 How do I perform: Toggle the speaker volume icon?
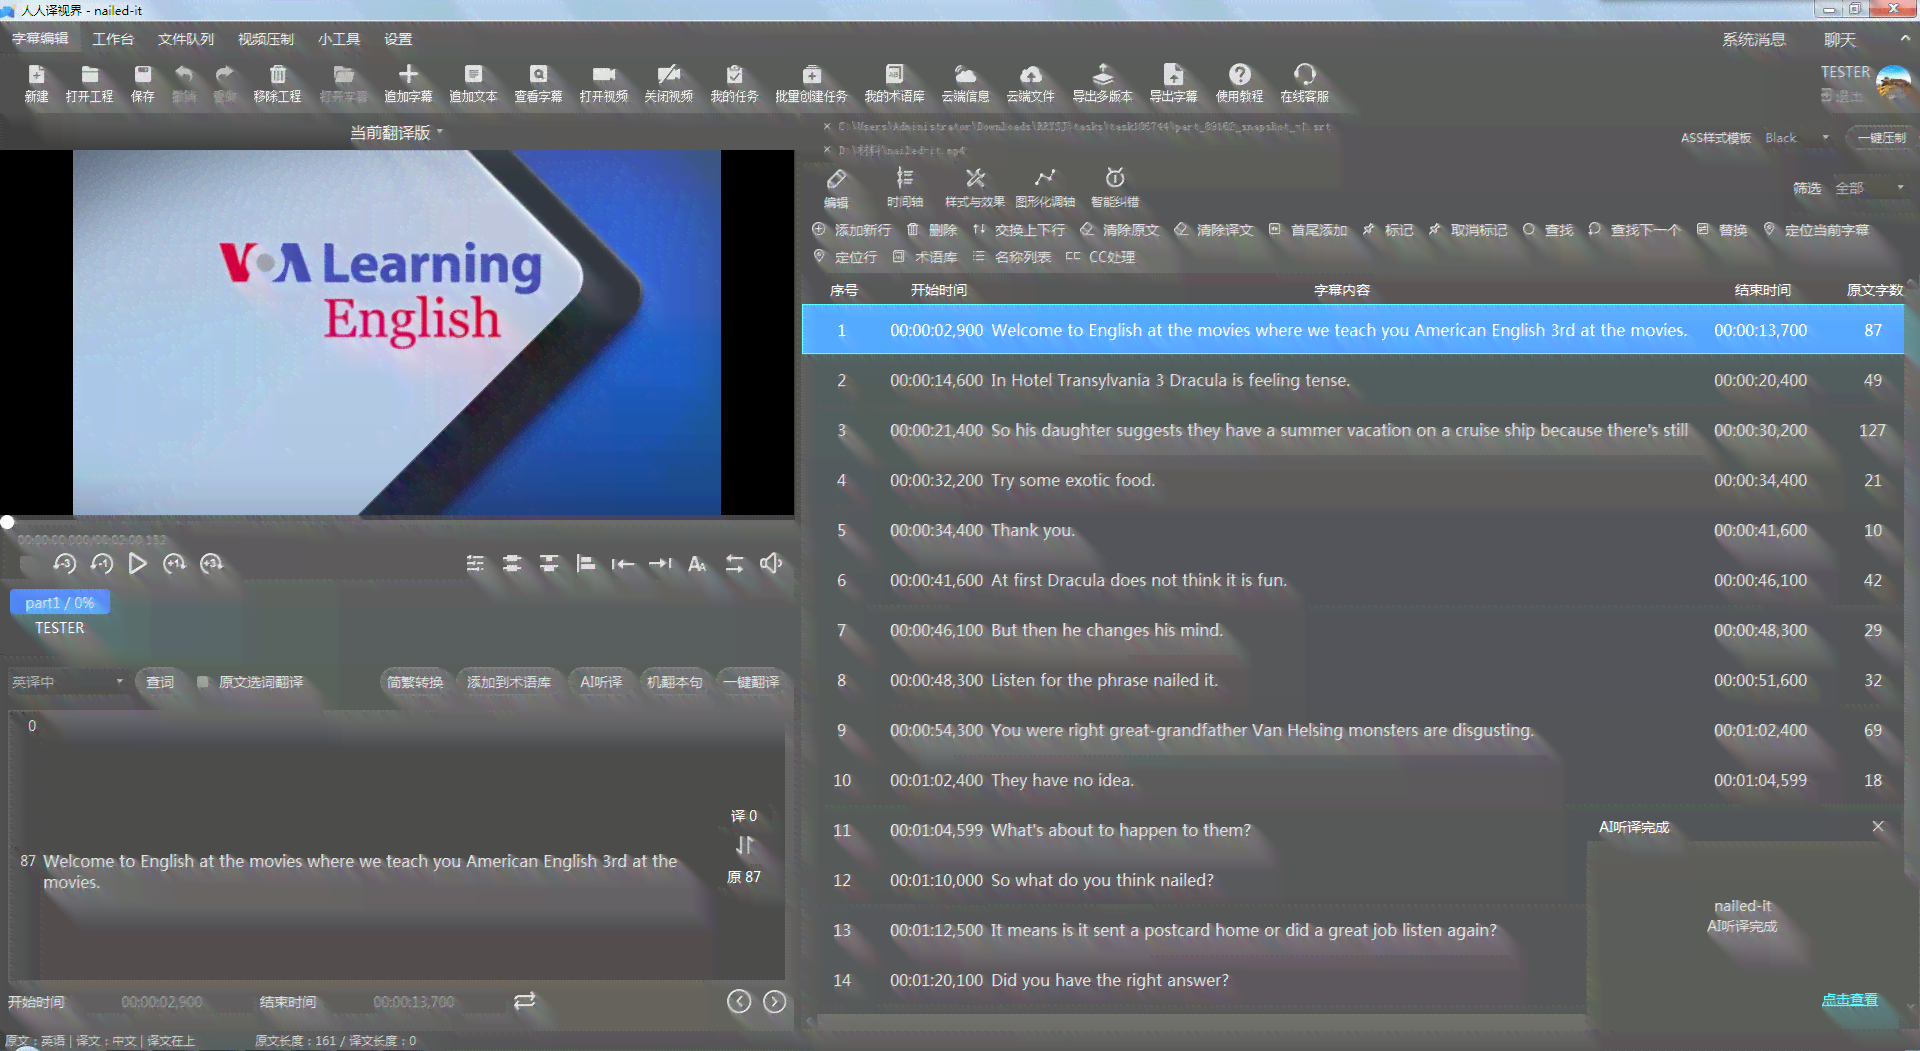[x=771, y=564]
